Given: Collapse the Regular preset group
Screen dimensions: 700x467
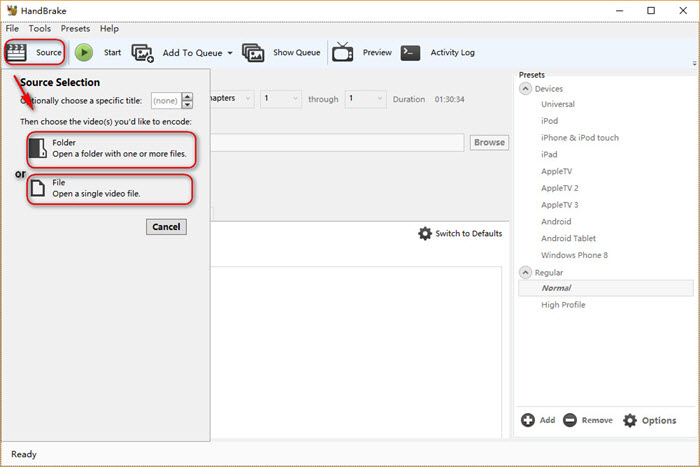Looking at the screenshot, I should tap(525, 272).
